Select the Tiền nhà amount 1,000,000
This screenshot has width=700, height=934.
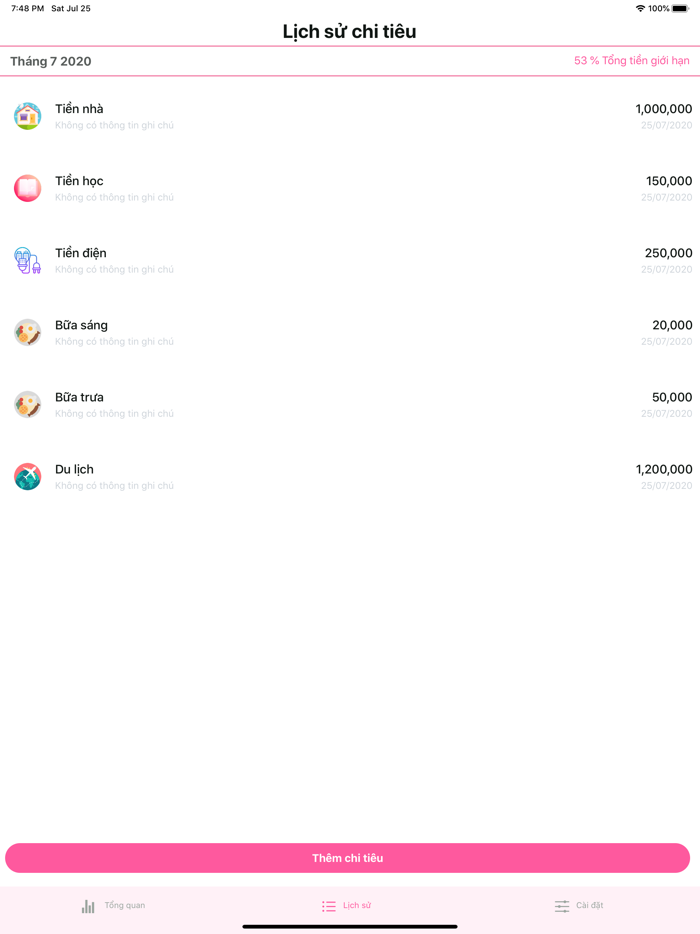coord(663,109)
